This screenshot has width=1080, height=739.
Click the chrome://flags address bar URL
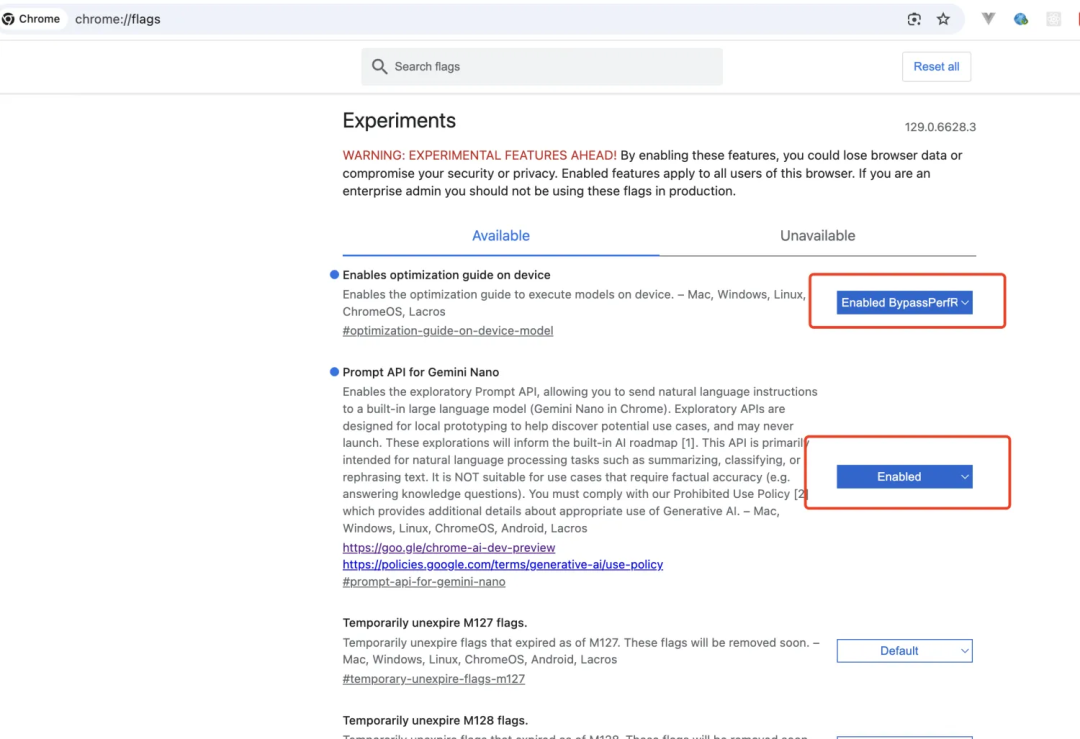[118, 19]
